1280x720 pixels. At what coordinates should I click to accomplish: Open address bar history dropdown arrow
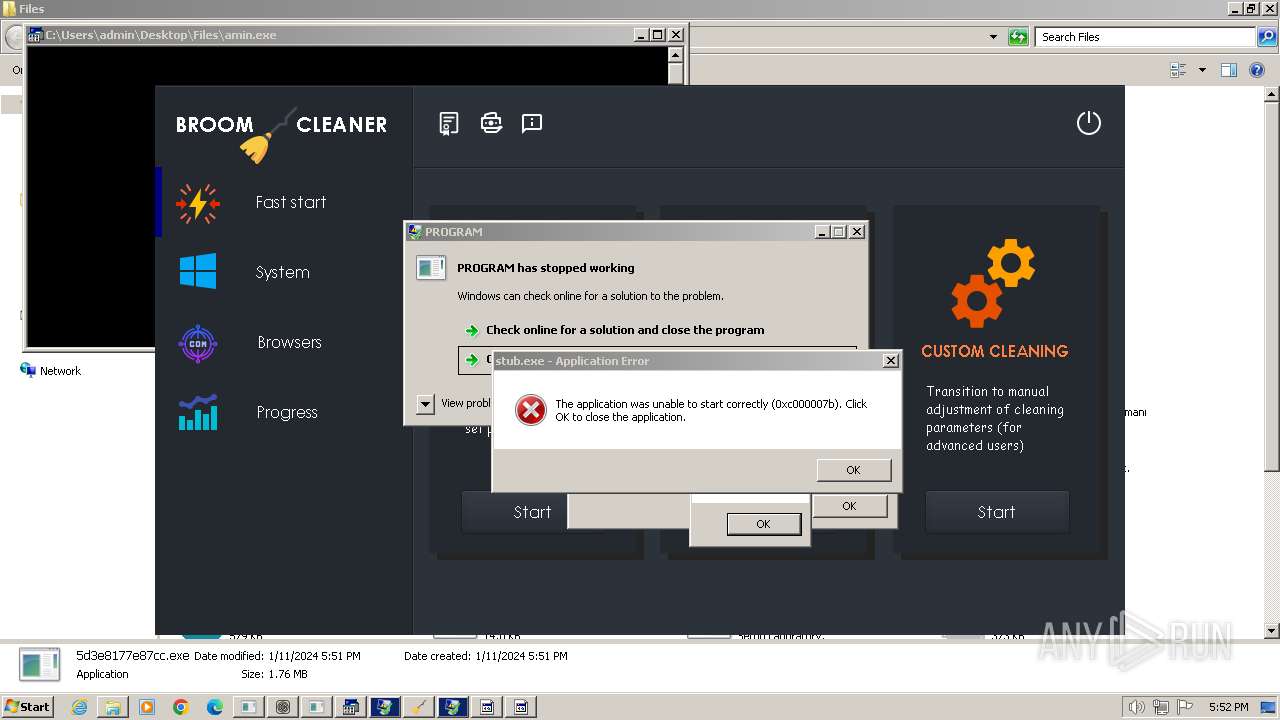tap(993, 37)
